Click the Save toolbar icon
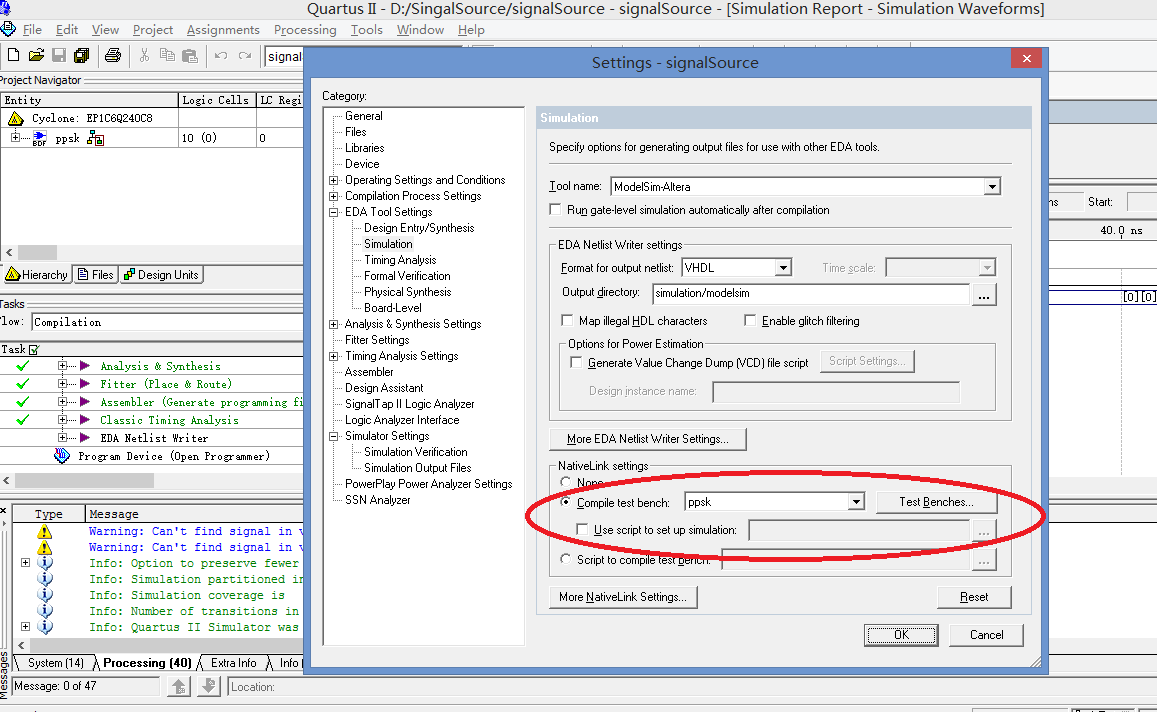Image resolution: width=1157 pixels, height=712 pixels. coord(59,55)
